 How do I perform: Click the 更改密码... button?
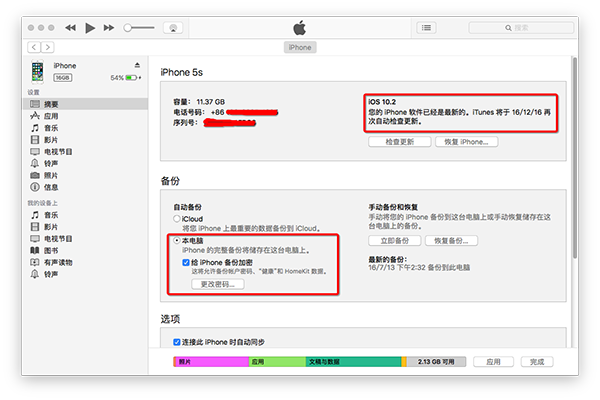pos(218,284)
